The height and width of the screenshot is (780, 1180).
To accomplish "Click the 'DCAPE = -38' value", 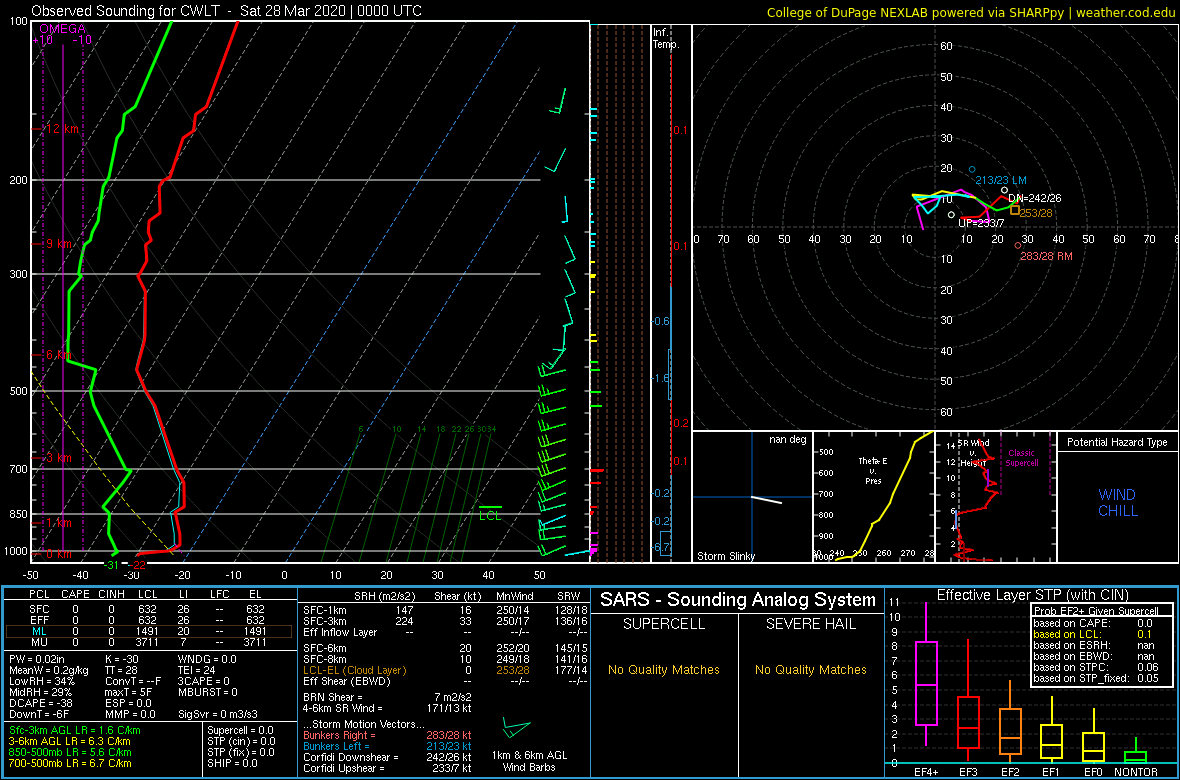I will click(x=39, y=705).
